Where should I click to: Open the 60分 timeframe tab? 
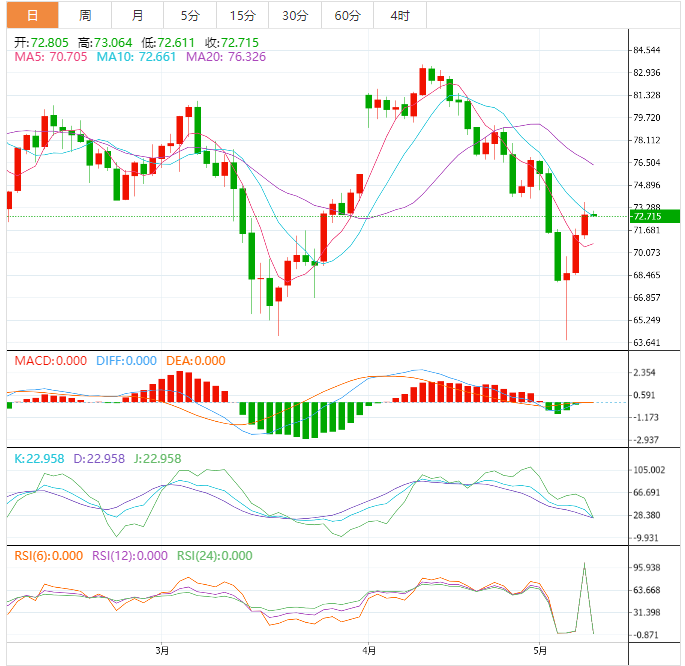tap(347, 15)
